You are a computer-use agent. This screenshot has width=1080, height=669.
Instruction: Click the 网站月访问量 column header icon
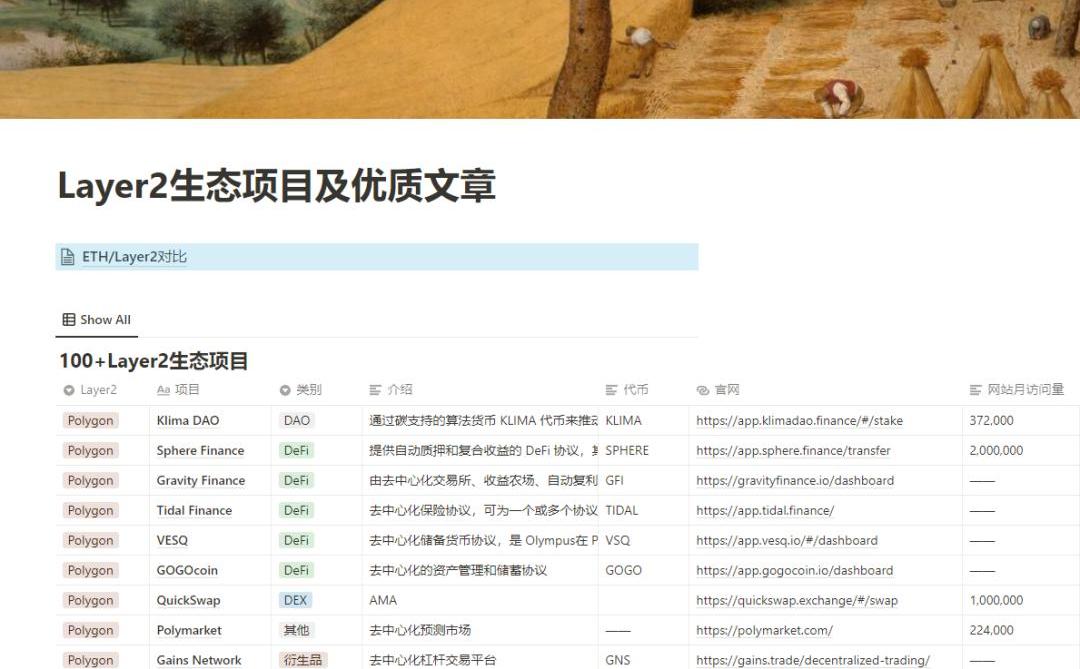[976, 390]
